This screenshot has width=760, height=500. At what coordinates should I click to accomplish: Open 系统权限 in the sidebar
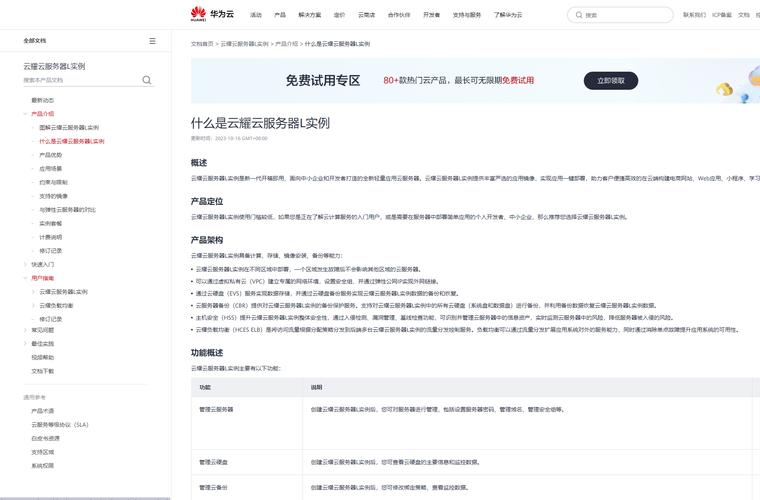tap(43, 466)
